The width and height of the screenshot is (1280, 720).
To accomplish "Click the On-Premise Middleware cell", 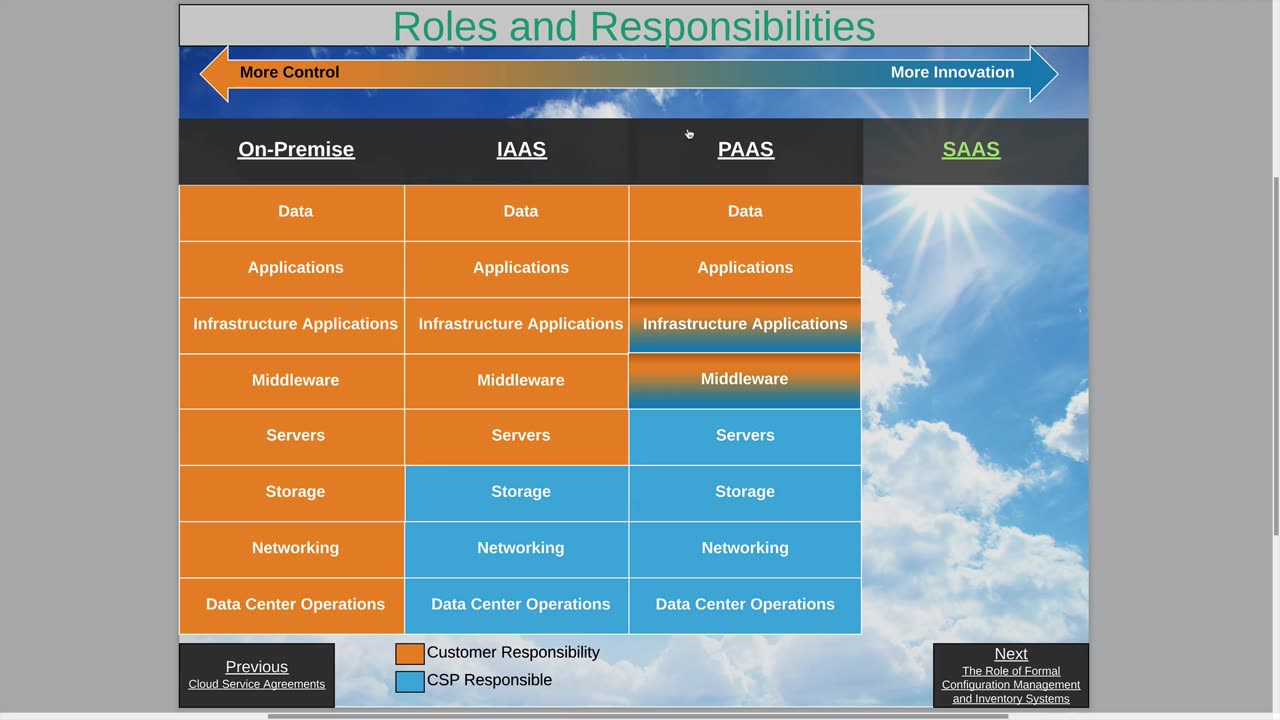I will 292,380.
